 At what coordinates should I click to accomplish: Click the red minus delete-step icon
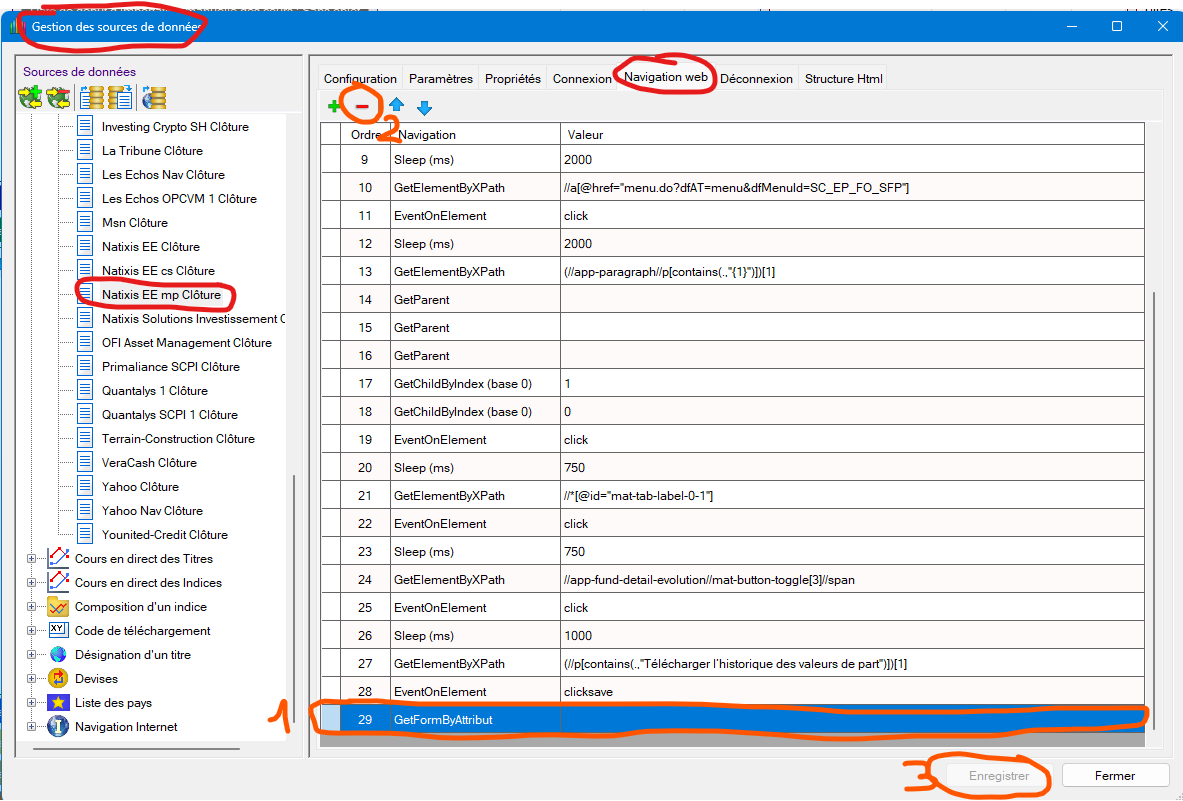[363, 106]
